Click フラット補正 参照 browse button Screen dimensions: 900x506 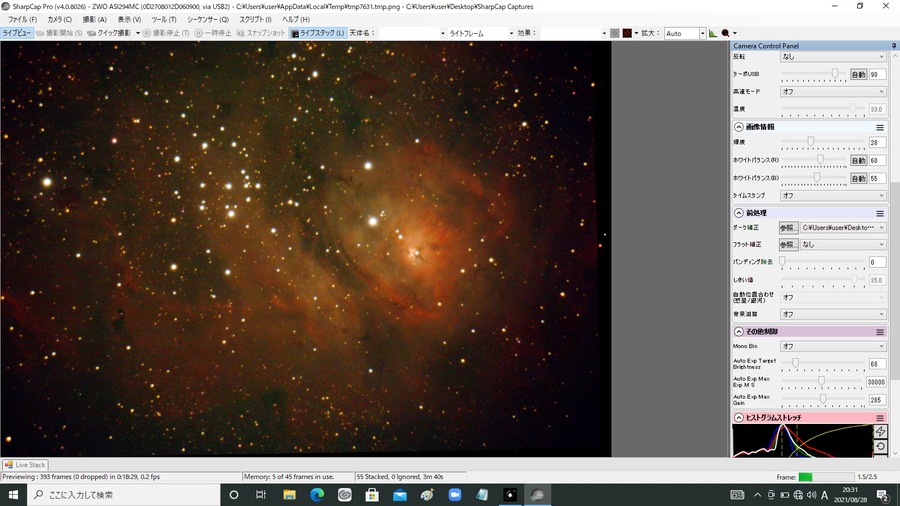(788, 244)
